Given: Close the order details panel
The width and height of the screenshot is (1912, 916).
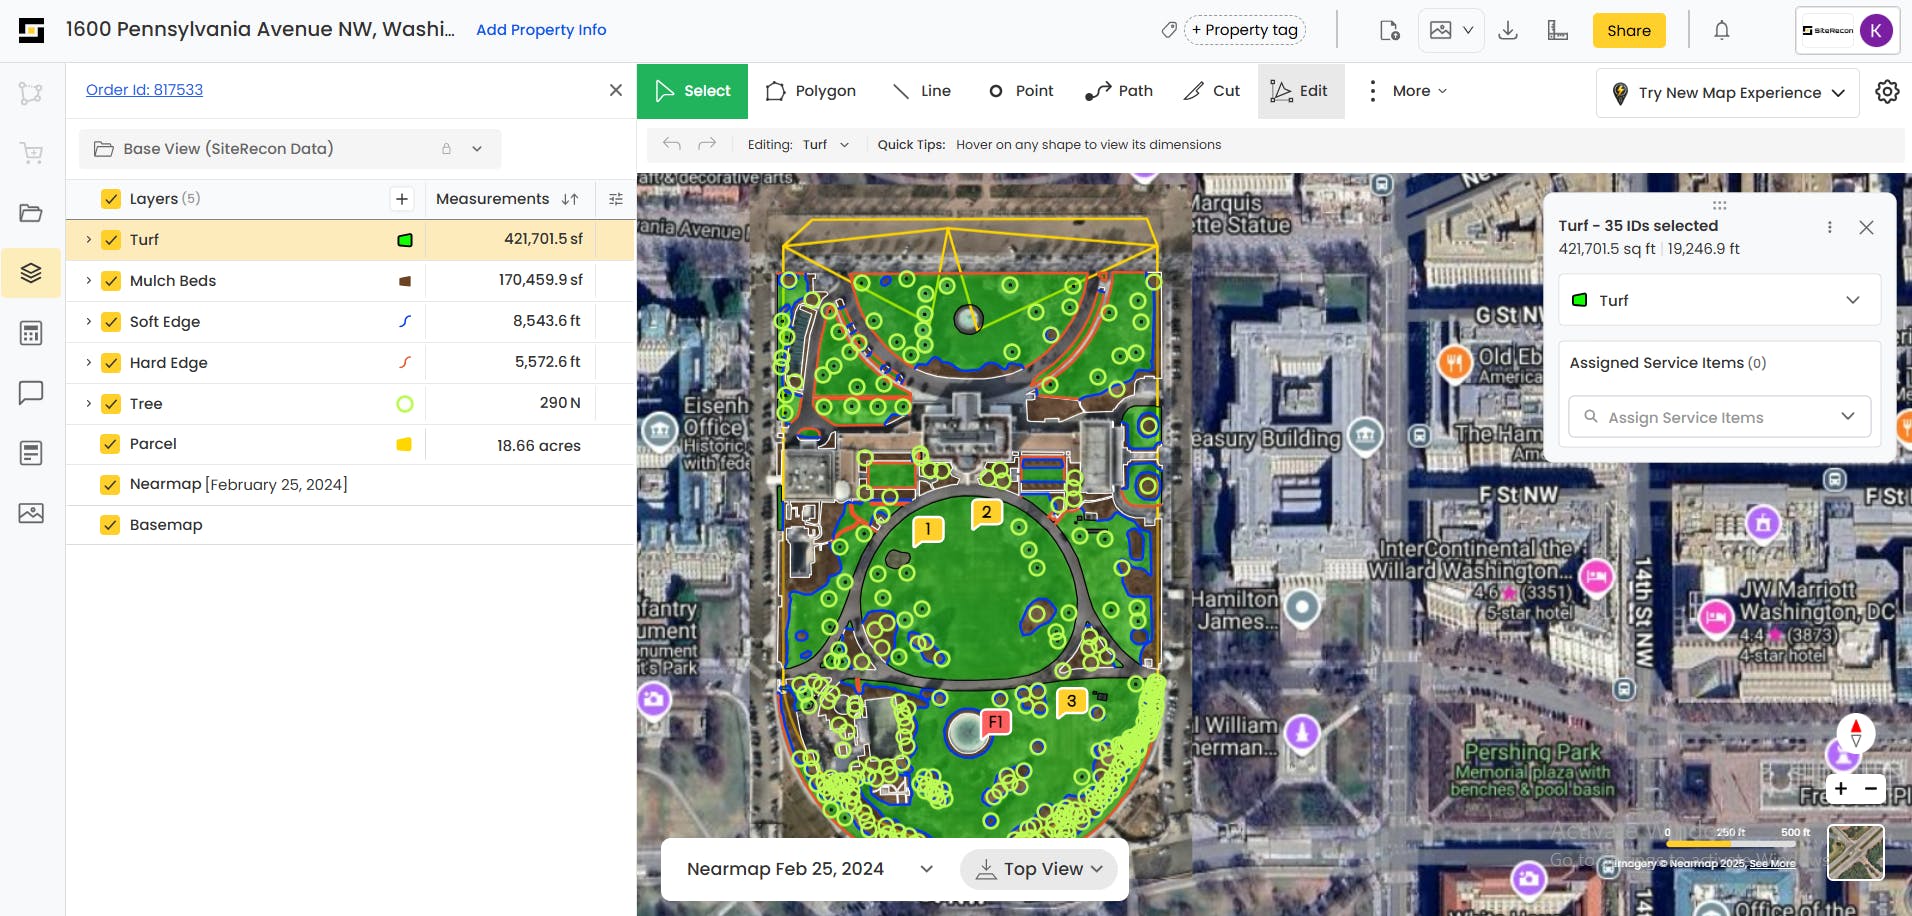Looking at the screenshot, I should [616, 90].
